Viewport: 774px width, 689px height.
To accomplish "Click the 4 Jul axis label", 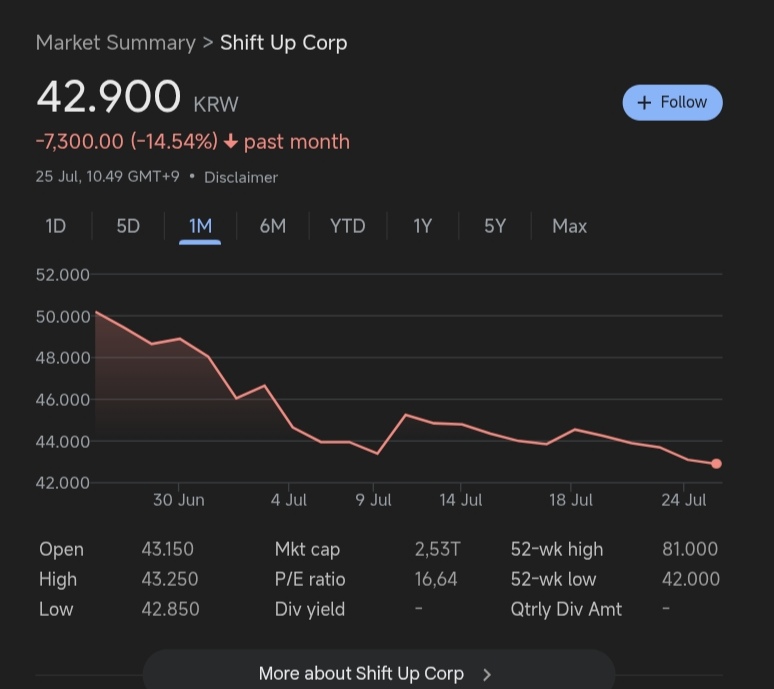I will tap(289, 500).
